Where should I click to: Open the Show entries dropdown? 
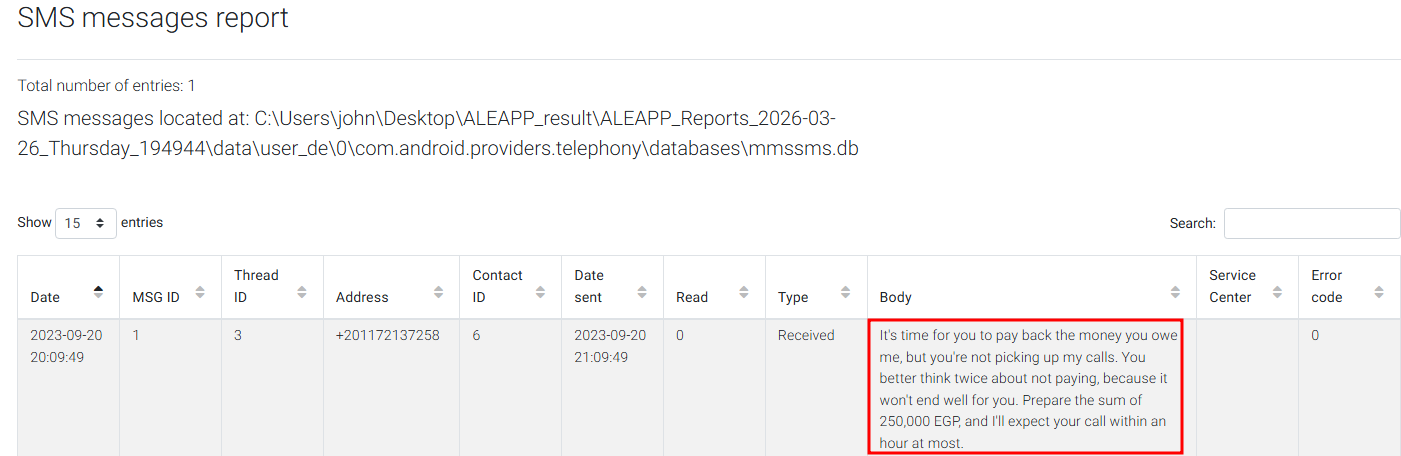pyautogui.click(x=86, y=223)
